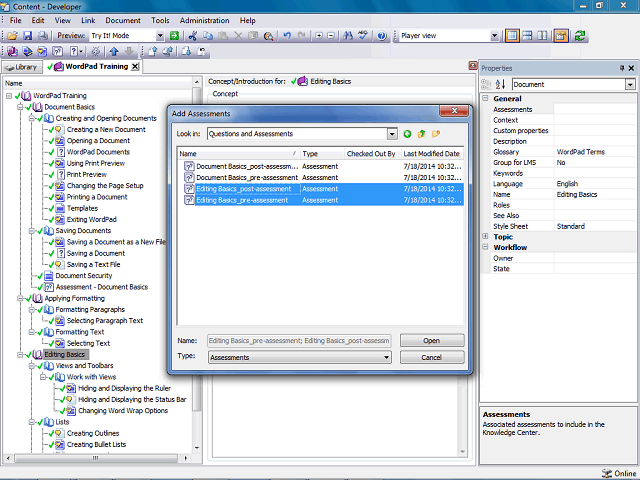The image size is (640, 480).
Task: Toggle the vertical split layout button
Action: (x=512, y=36)
